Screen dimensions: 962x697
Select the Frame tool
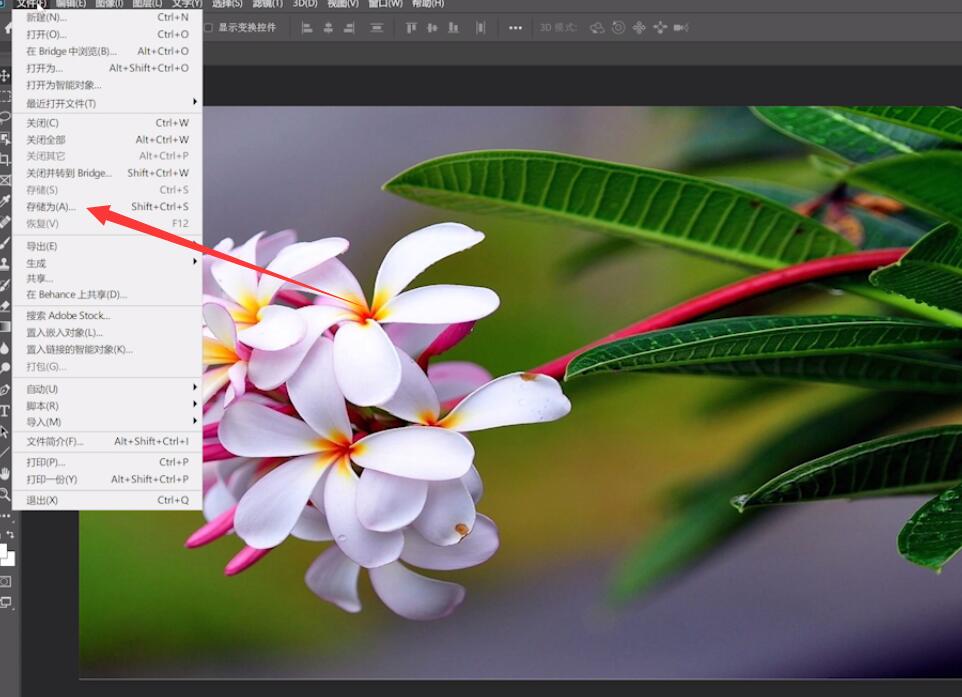[x=5, y=180]
